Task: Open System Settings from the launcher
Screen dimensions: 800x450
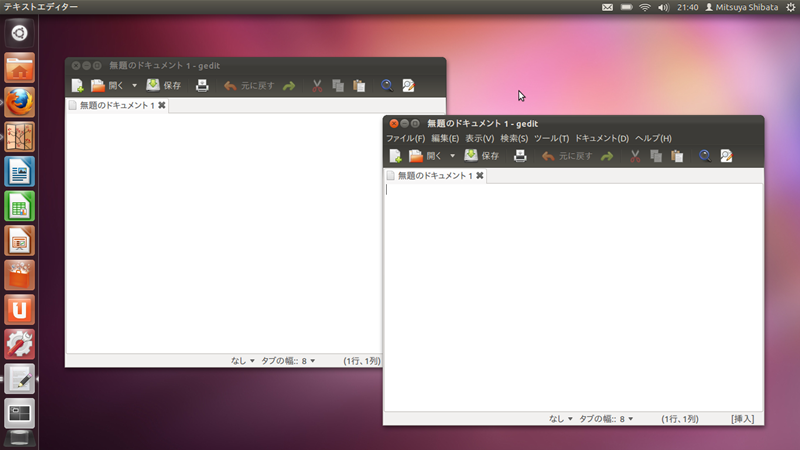Action: tap(19, 344)
